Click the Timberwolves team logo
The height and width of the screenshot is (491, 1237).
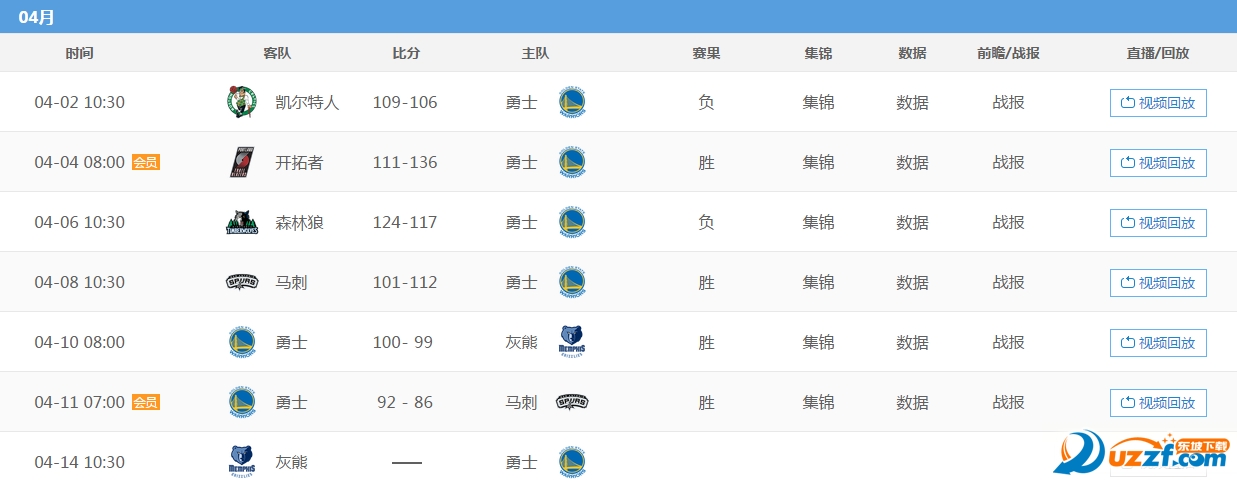pyautogui.click(x=241, y=222)
